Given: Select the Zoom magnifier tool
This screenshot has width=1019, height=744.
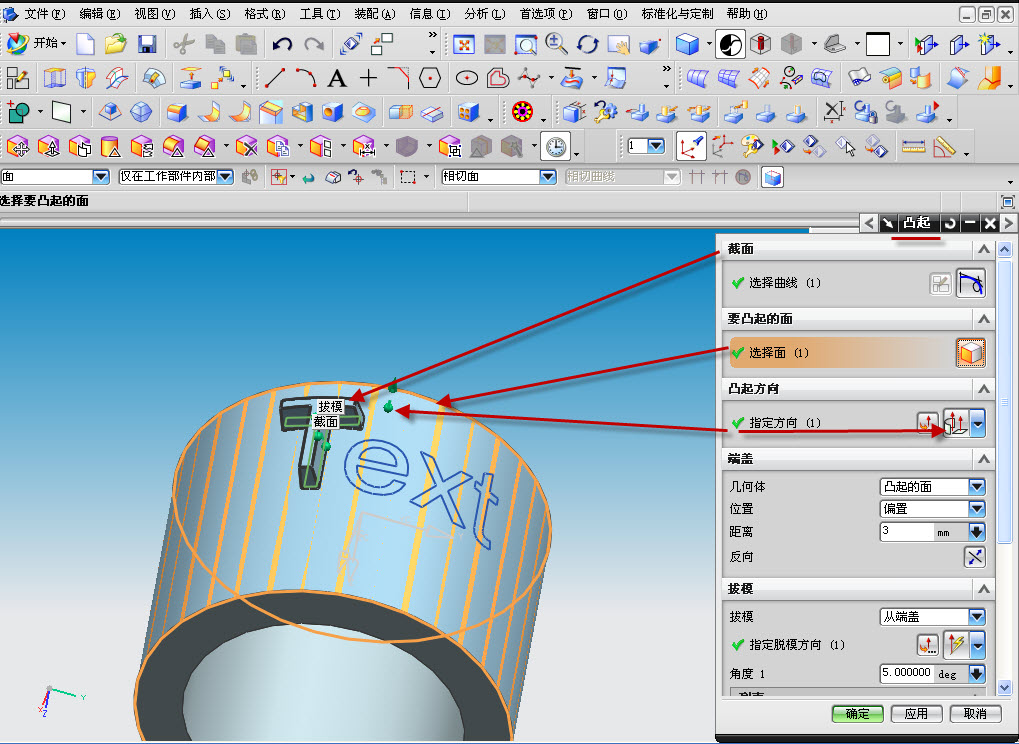Looking at the screenshot, I should point(556,44).
